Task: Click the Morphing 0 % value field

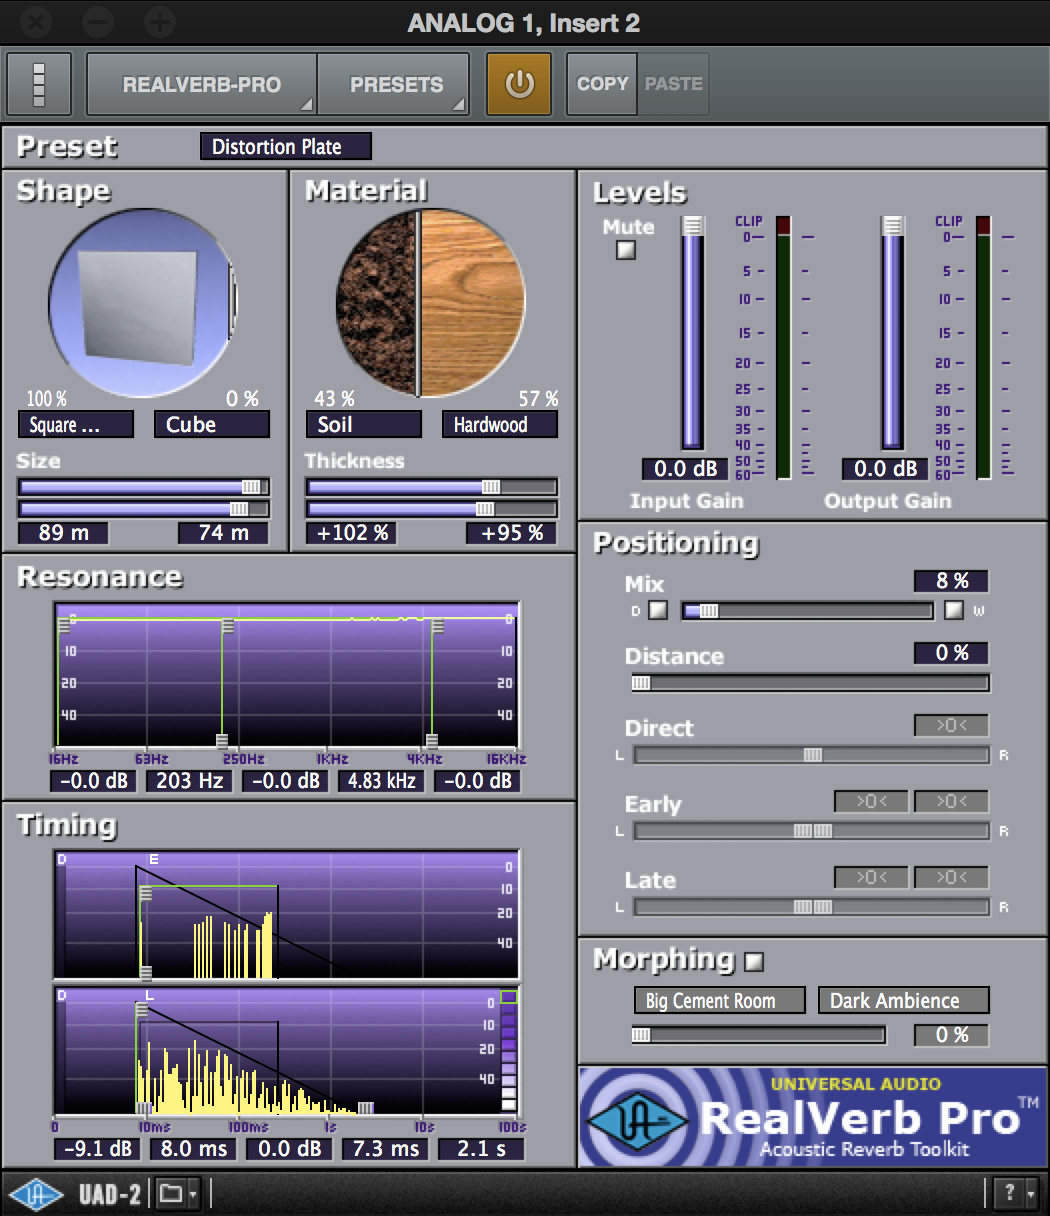Action: (x=951, y=1035)
